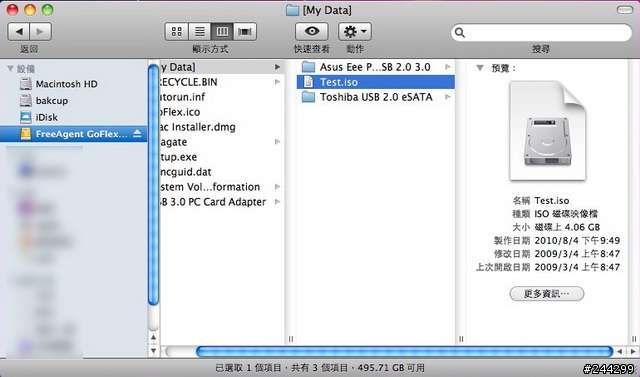Click the Macintosh HD drive icon
Screen dimensions: 640x377
click(26, 84)
